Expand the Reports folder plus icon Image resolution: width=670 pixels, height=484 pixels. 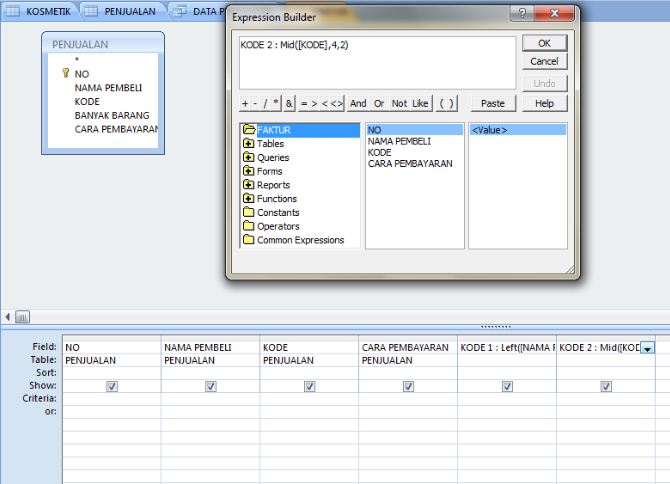[x=248, y=185]
